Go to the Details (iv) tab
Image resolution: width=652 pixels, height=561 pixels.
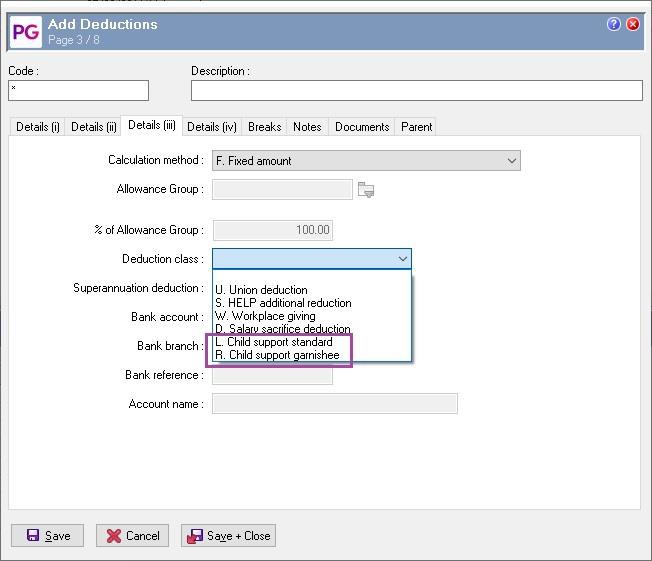tap(211, 127)
